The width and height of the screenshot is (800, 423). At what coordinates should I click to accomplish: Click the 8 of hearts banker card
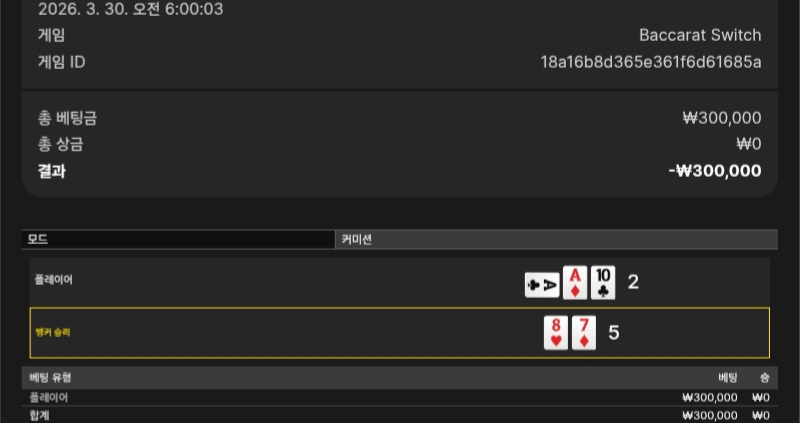(x=556, y=333)
